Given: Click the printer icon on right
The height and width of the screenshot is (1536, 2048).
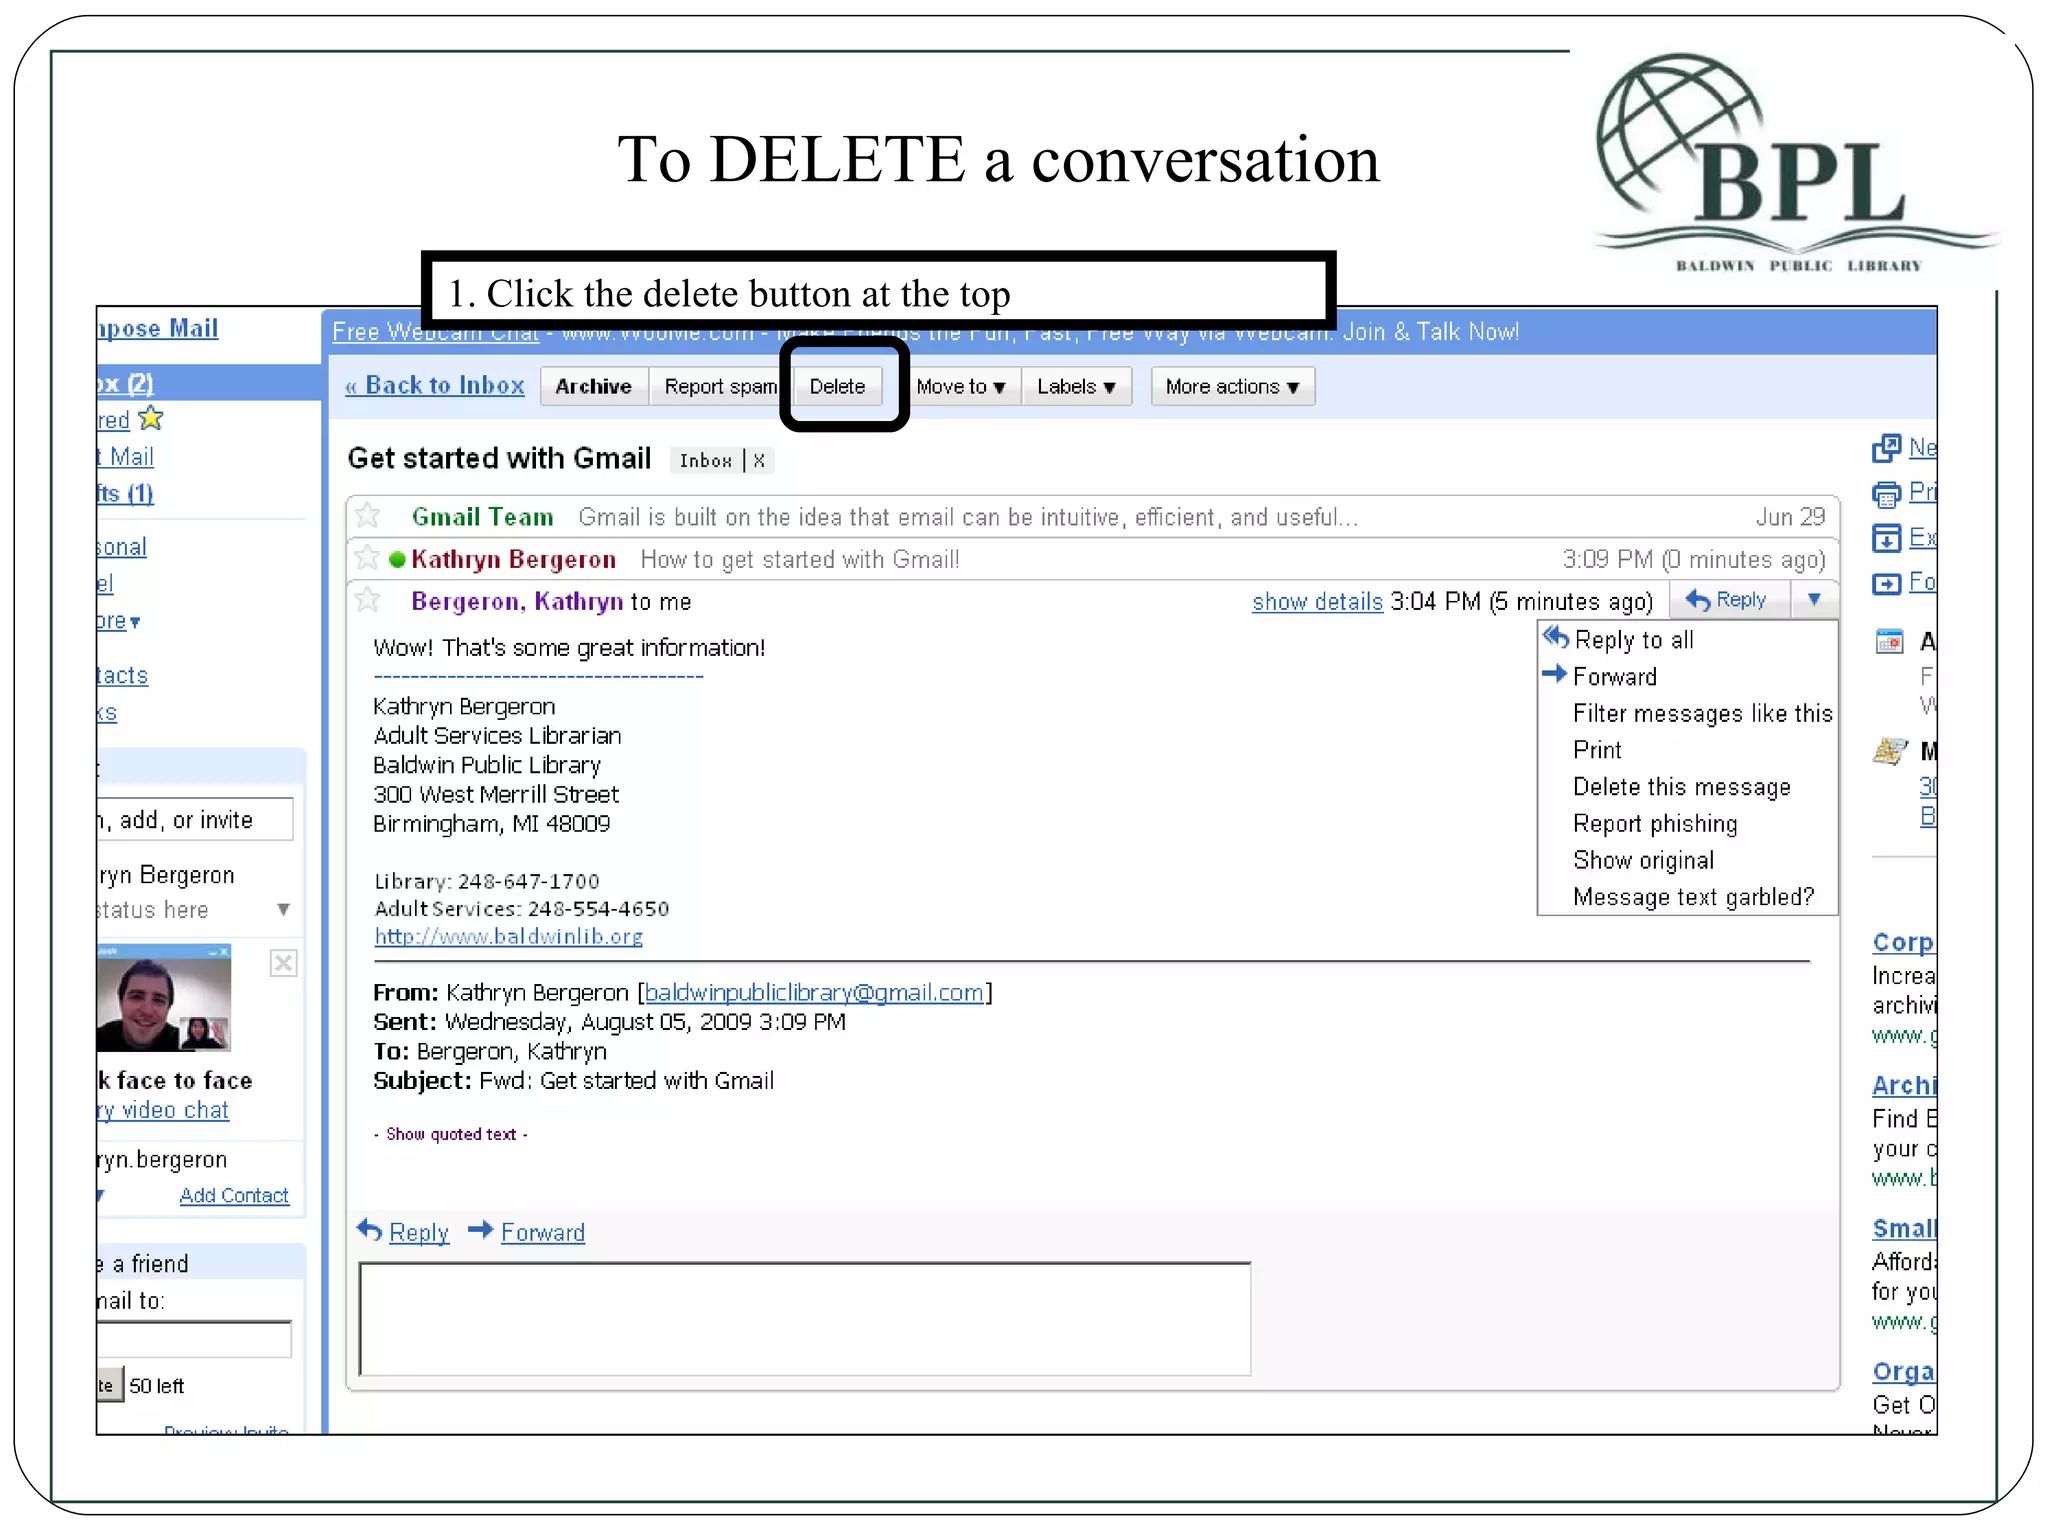Looking at the screenshot, I should (1886, 493).
